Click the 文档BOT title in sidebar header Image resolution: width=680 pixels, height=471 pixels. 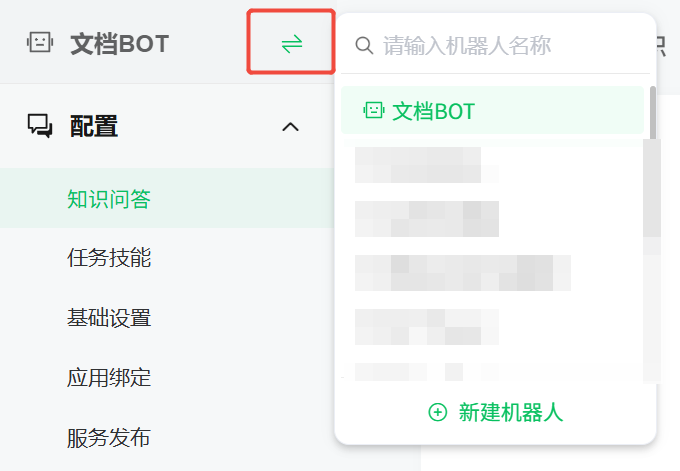(120, 43)
